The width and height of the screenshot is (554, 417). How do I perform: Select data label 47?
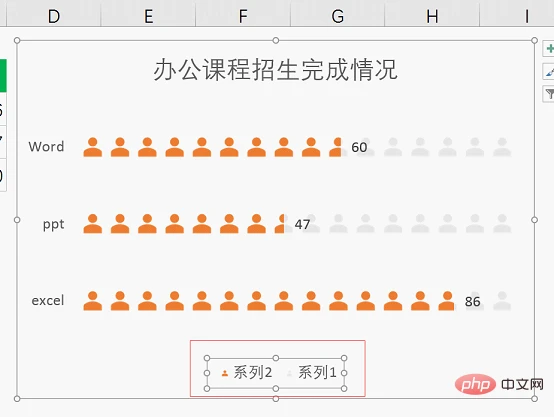coord(302,224)
